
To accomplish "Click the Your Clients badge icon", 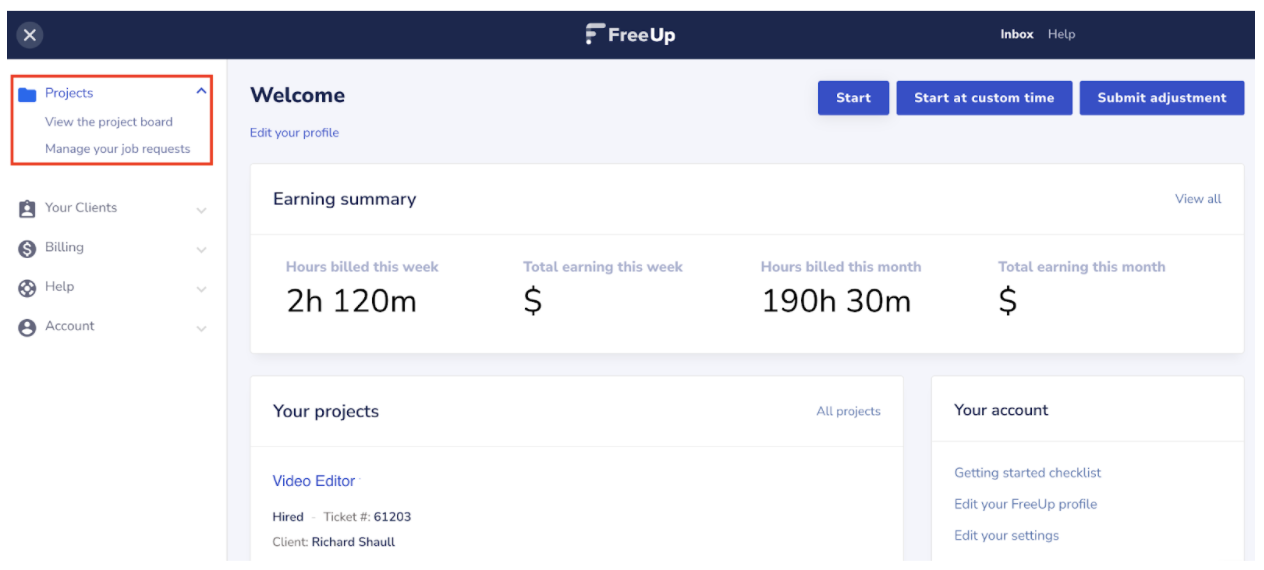I will (x=28, y=208).
